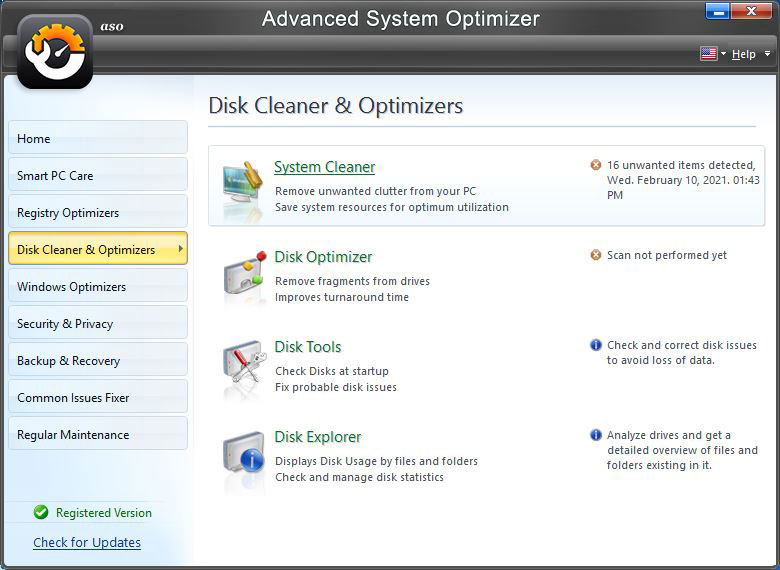
Task: Open the Disk Explorer title link
Action: click(x=317, y=437)
